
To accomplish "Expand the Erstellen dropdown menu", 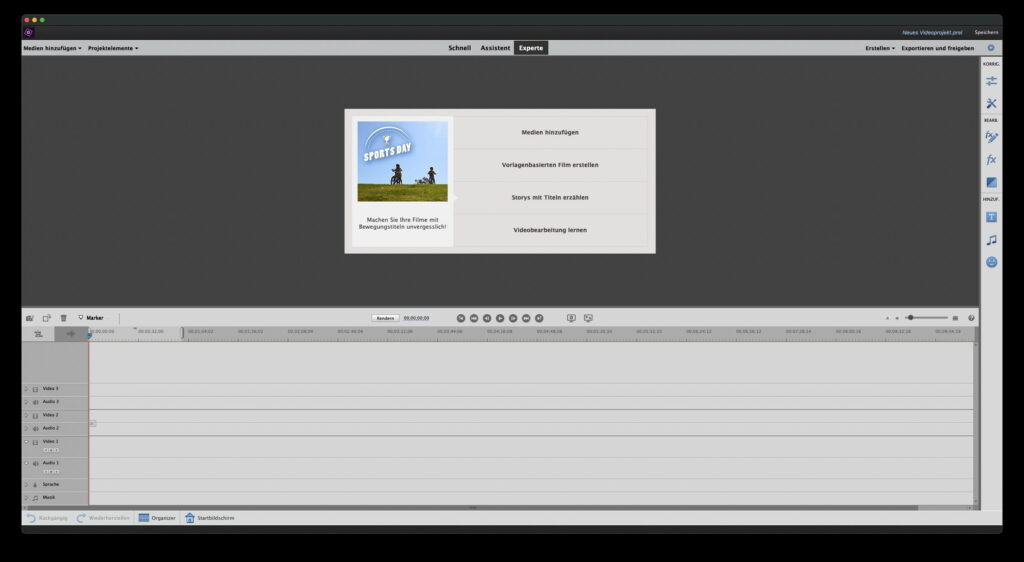I will tap(880, 48).
